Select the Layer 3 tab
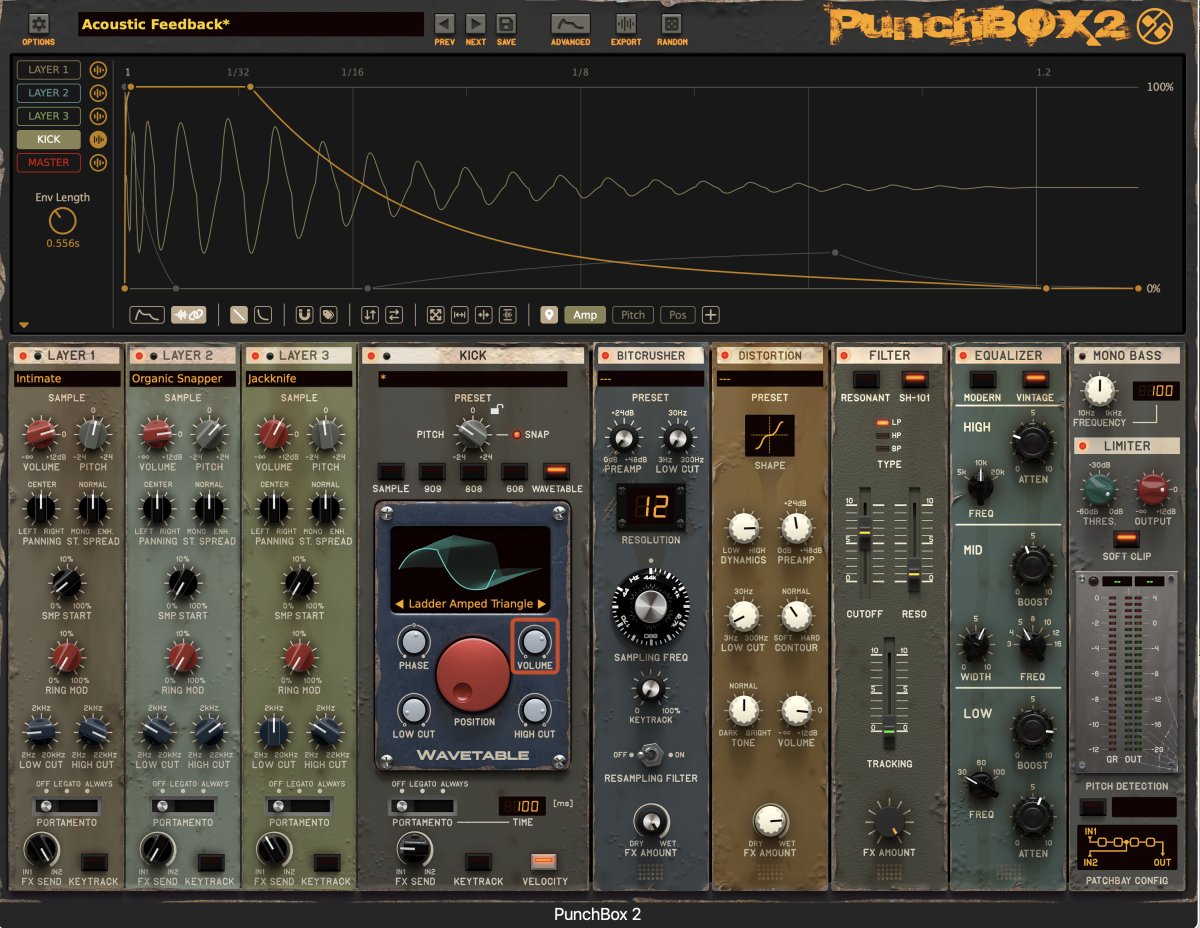 (49, 116)
